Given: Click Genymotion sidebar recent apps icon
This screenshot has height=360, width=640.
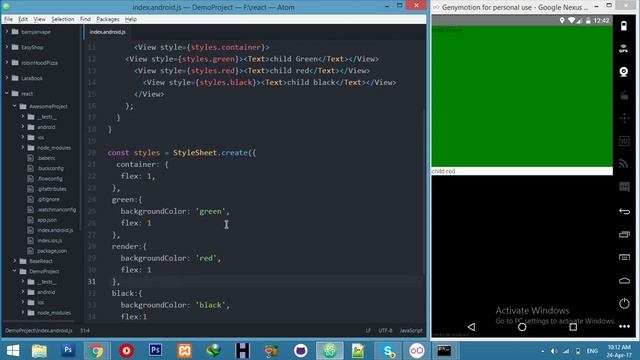Looking at the screenshot, I should 624,234.
